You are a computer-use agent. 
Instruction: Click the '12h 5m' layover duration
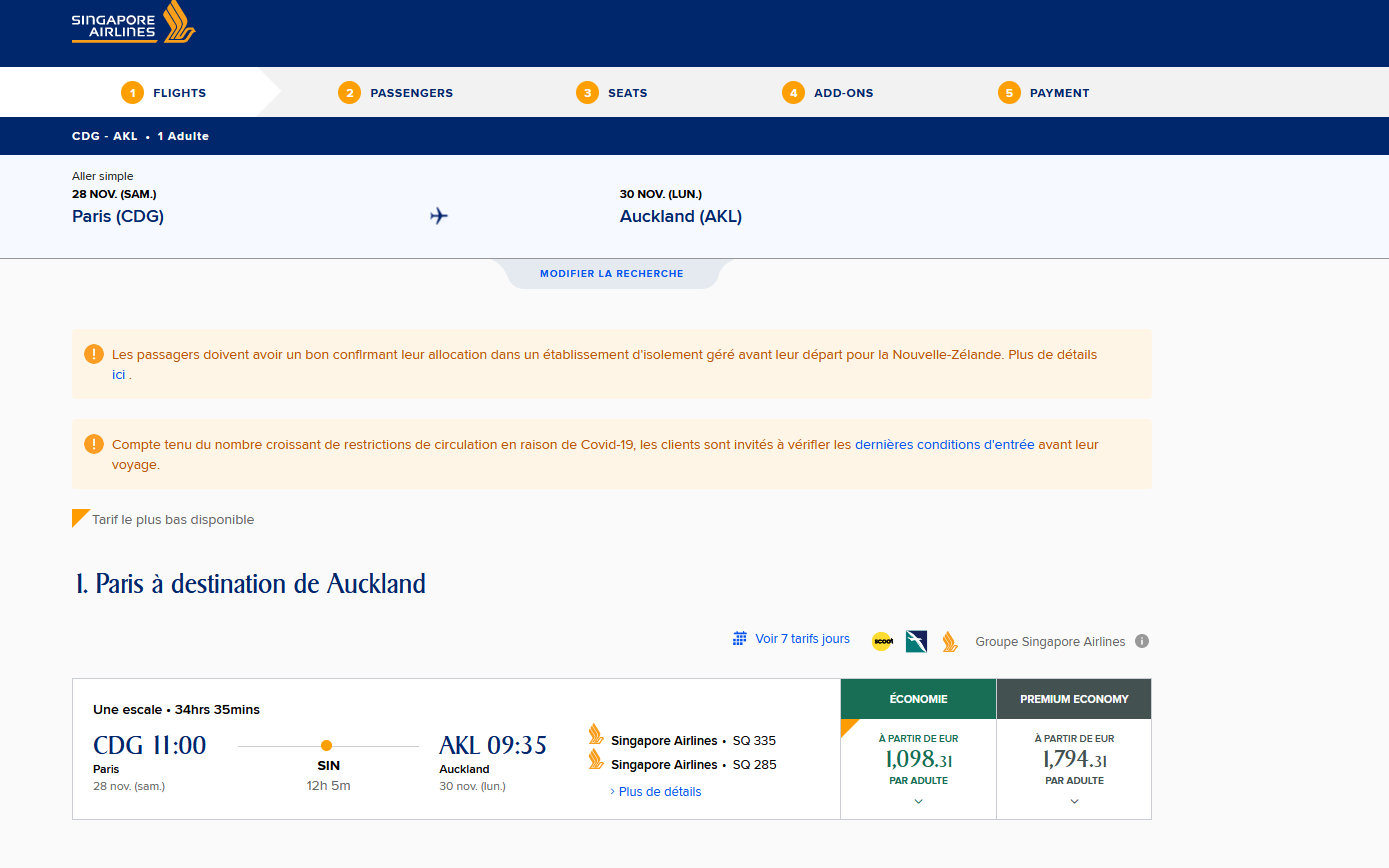[x=329, y=786]
